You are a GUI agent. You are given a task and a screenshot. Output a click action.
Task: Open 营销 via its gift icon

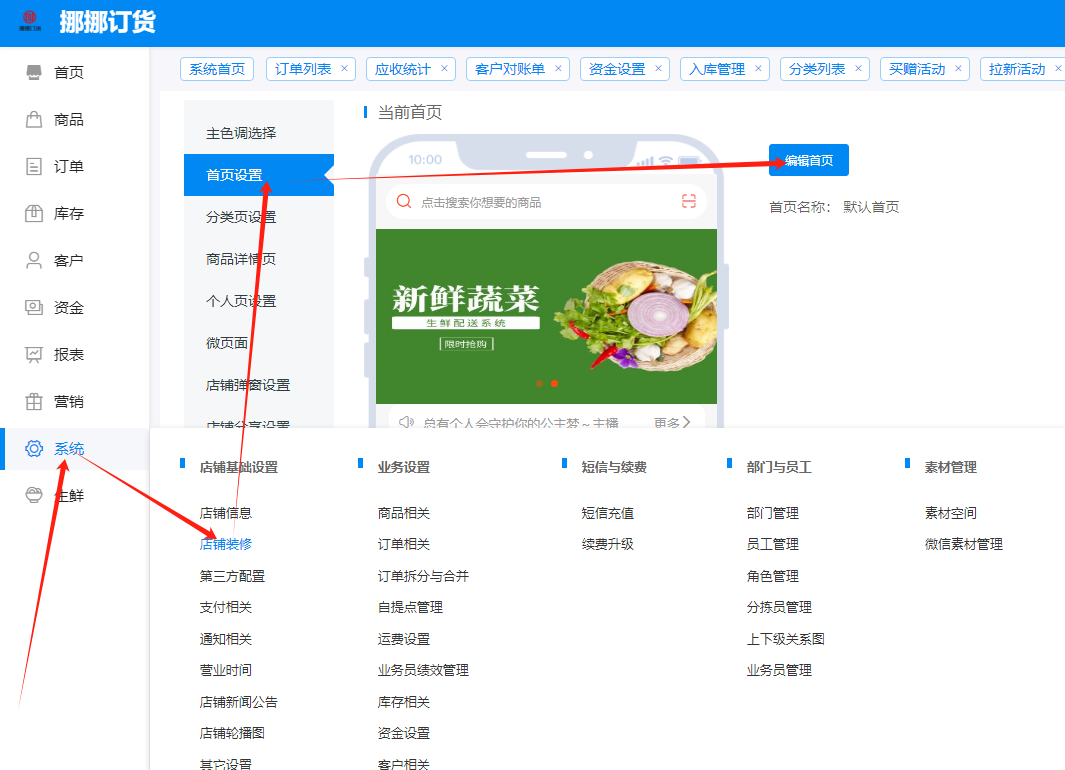point(34,401)
